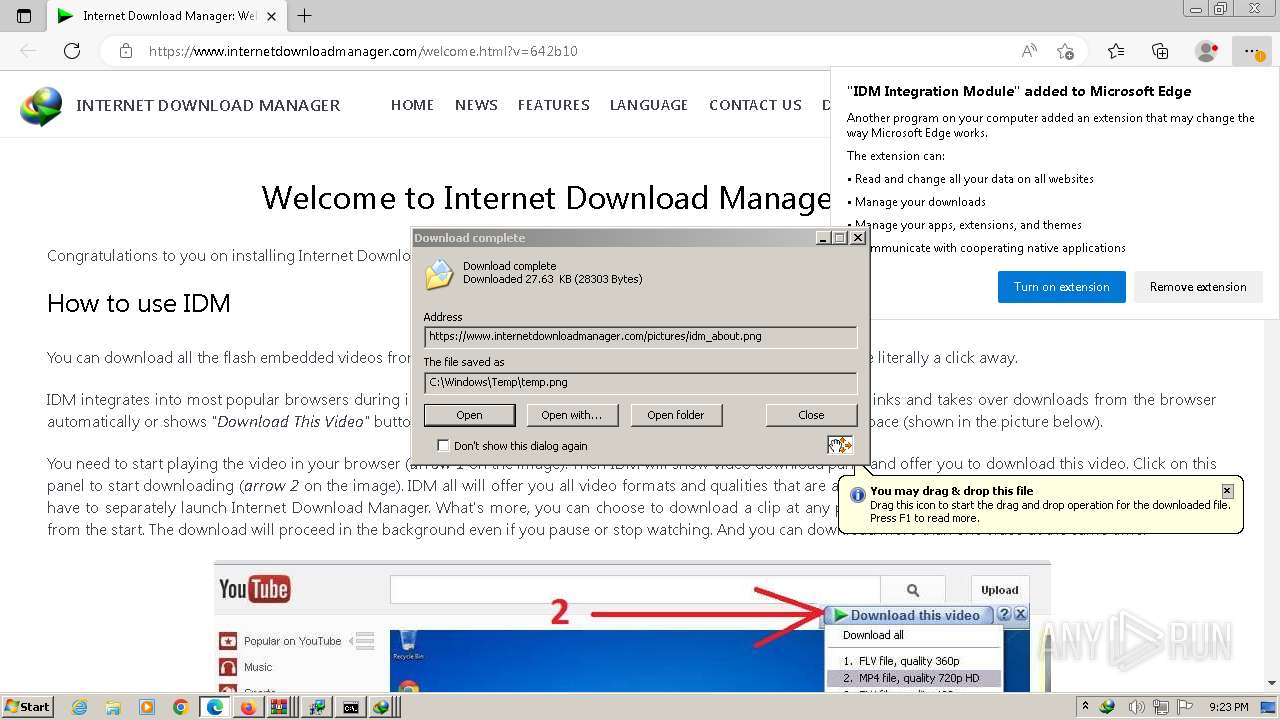This screenshot has height=720, width=1280.
Task: Go back to the previous page
Action: [x=28, y=51]
